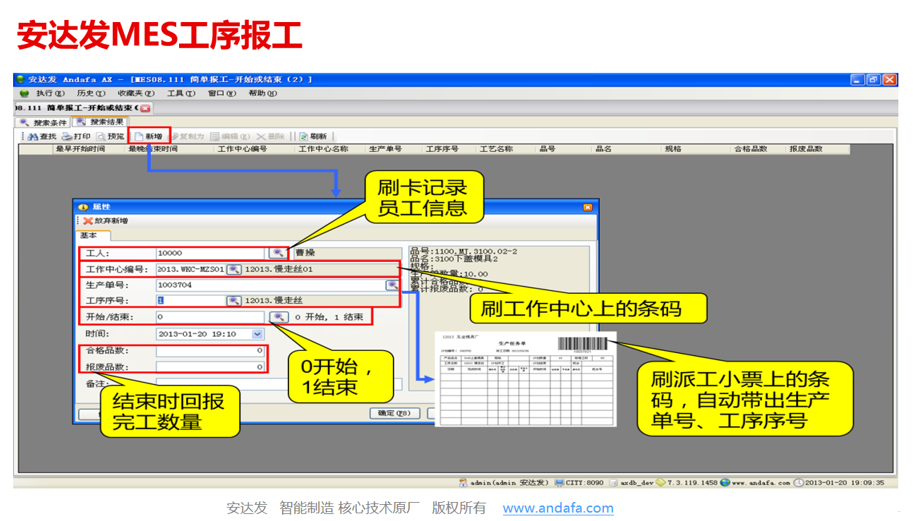920x521 pixels.
Task: Close the 属性 dialog with its orange X
Action: pyautogui.click(x=587, y=207)
